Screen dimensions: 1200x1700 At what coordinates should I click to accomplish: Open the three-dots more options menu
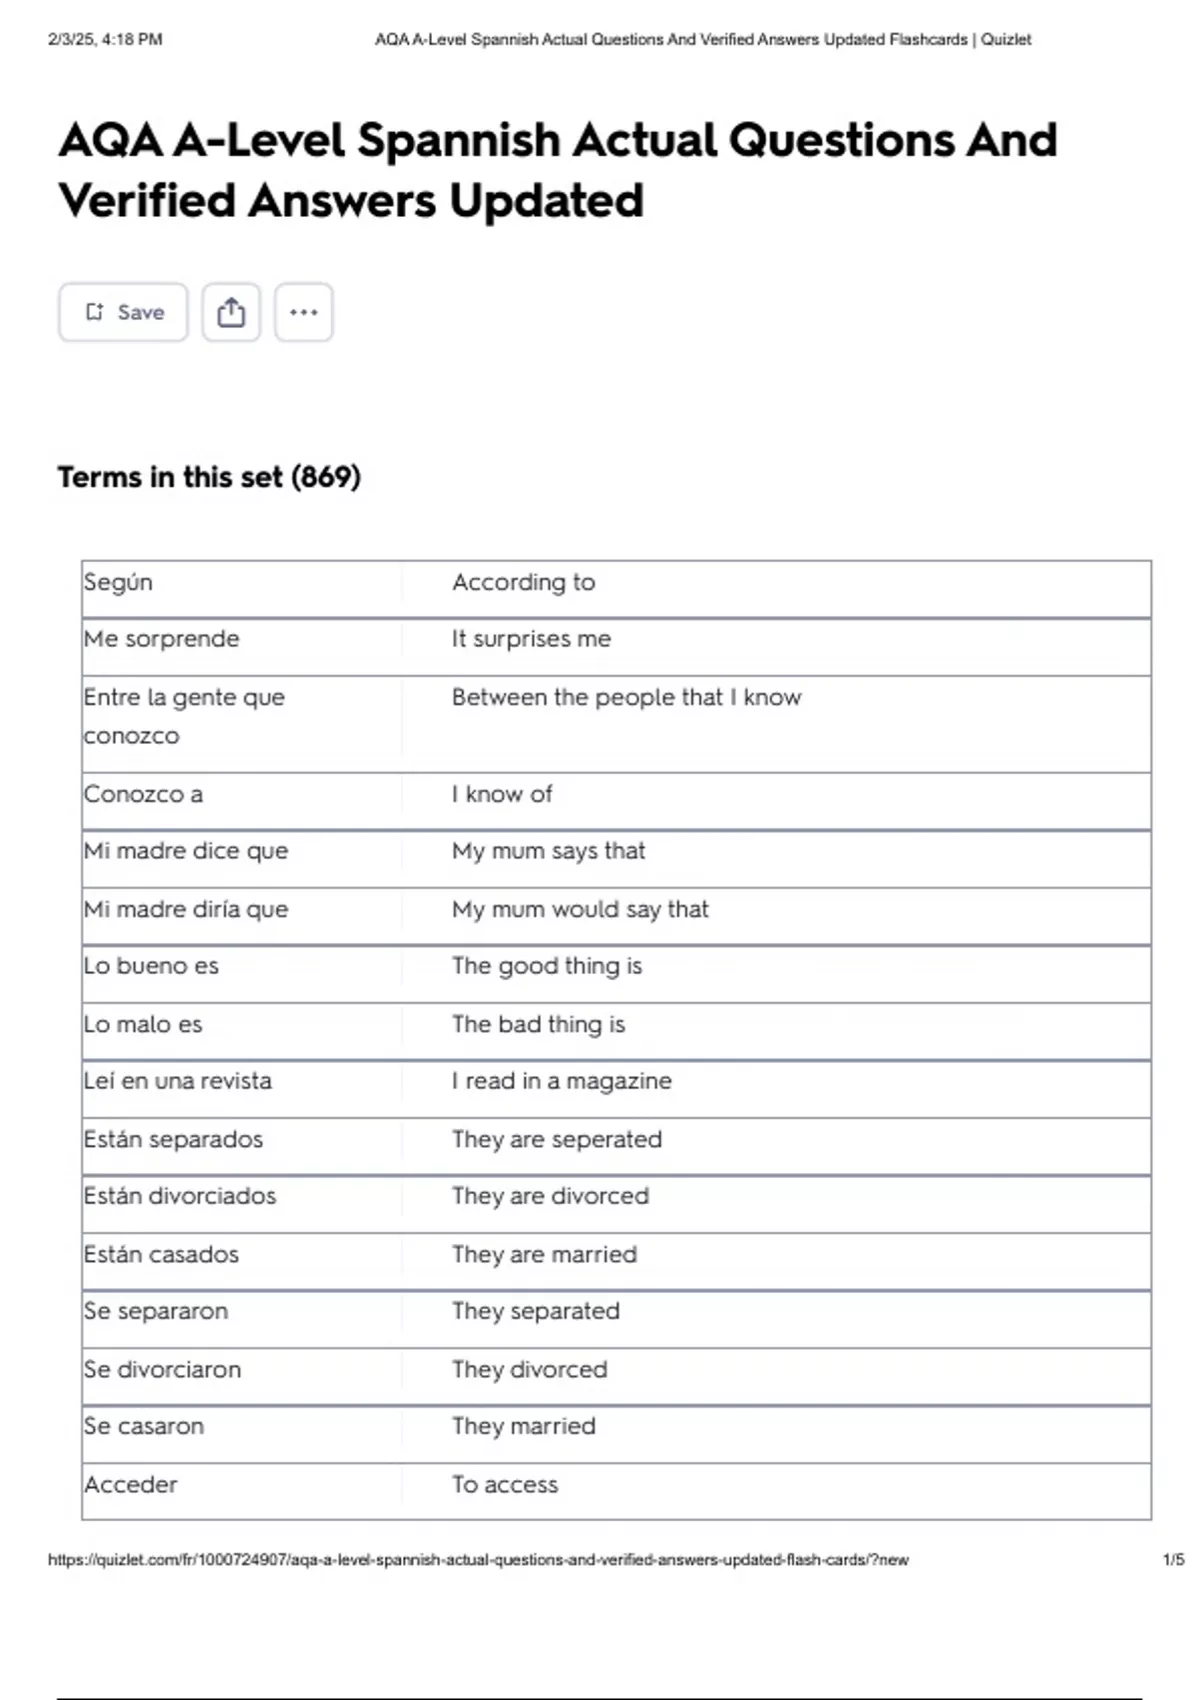pos(304,312)
